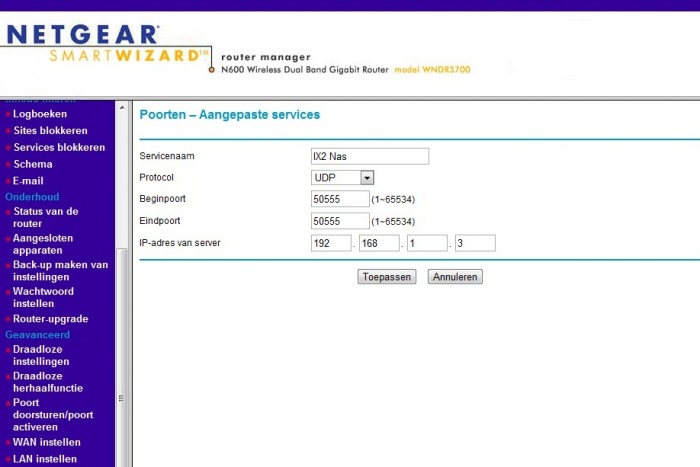Image resolution: width=700 pixels, height=467 pixels.
Task: Click the Beginpoort field
Action: (340, 199)
